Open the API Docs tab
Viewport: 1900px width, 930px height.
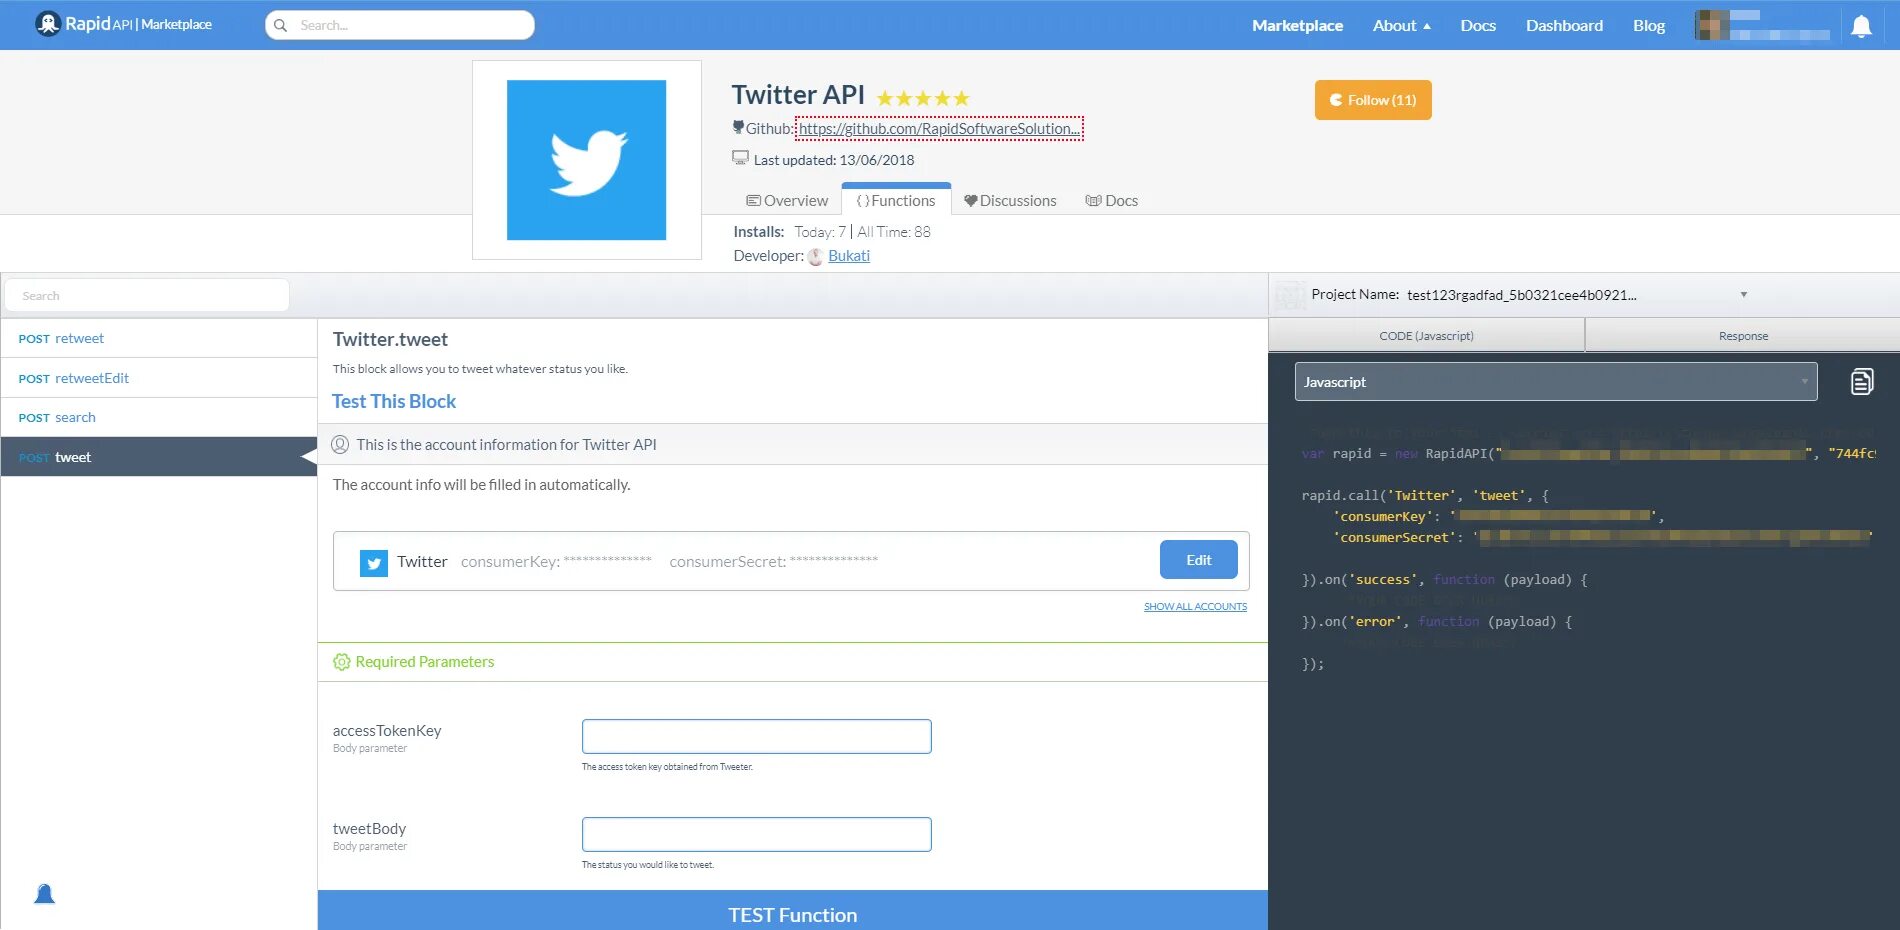click(x=1112, y=201)
